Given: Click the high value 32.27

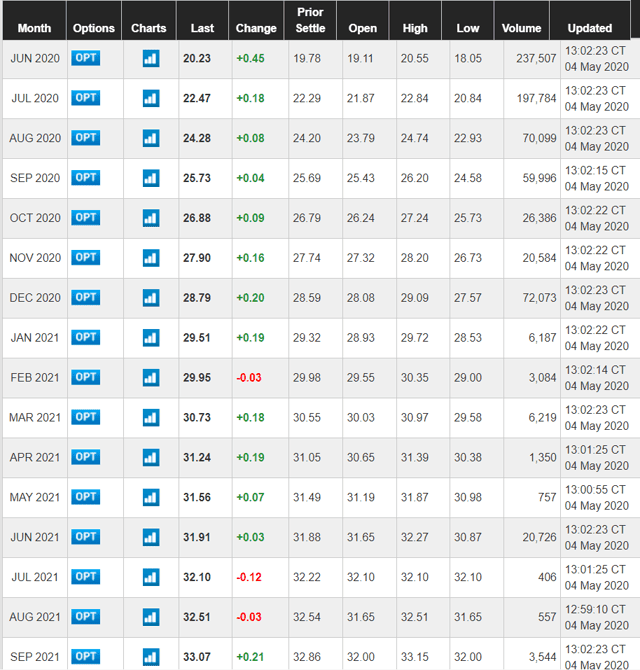Looking at the screenshot, I should tap(414, 537).
